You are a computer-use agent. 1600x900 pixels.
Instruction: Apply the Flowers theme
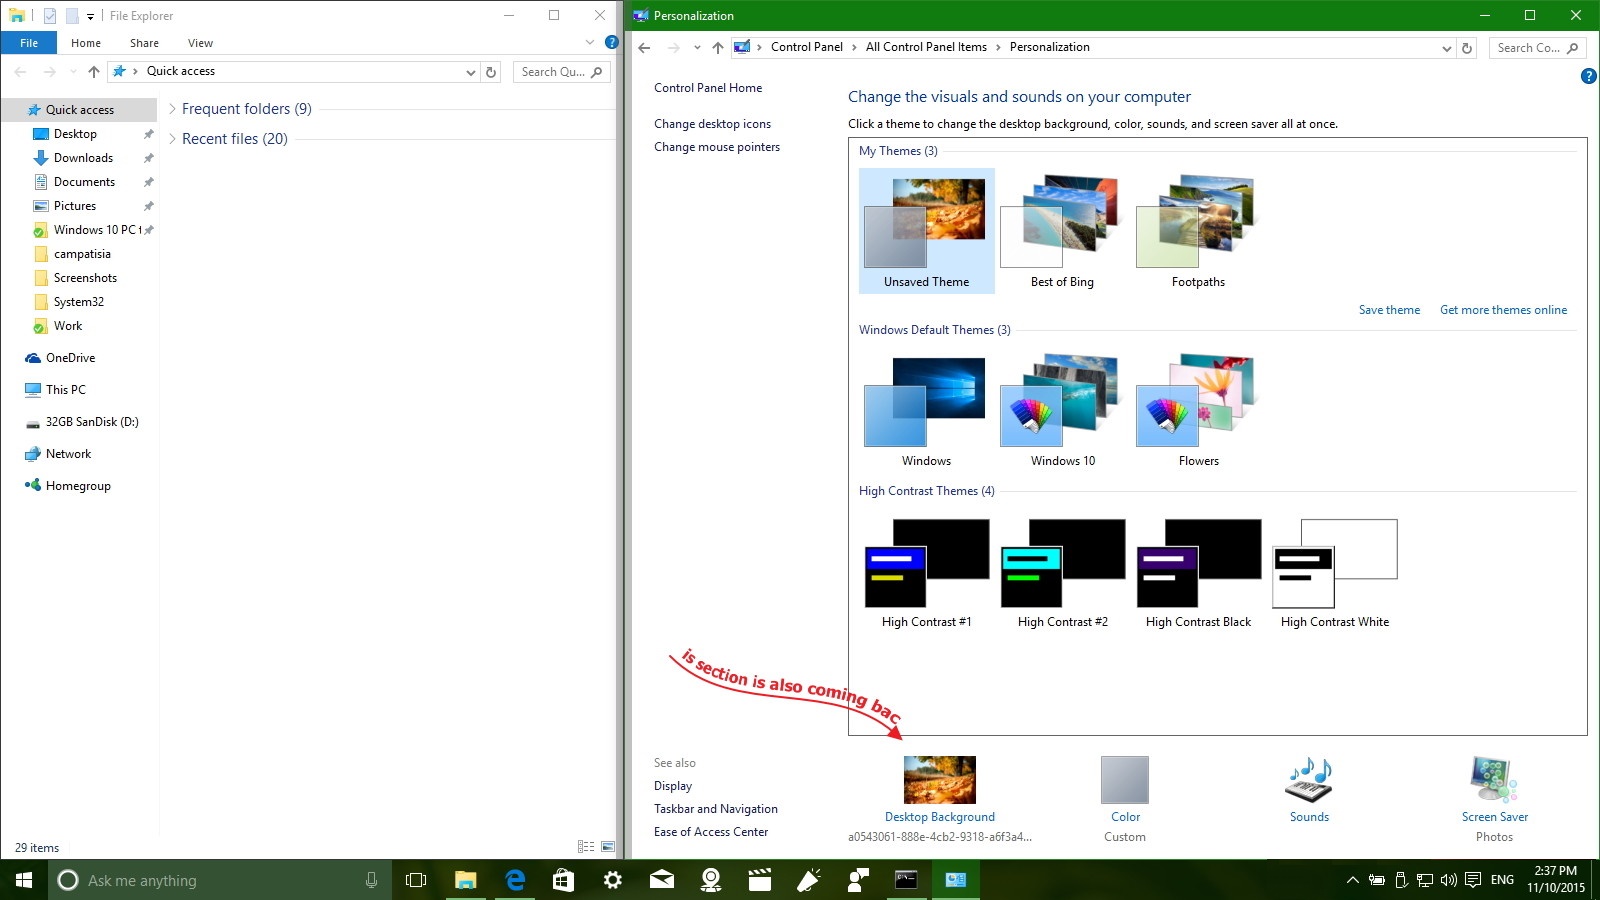[x=1198, y=410]
